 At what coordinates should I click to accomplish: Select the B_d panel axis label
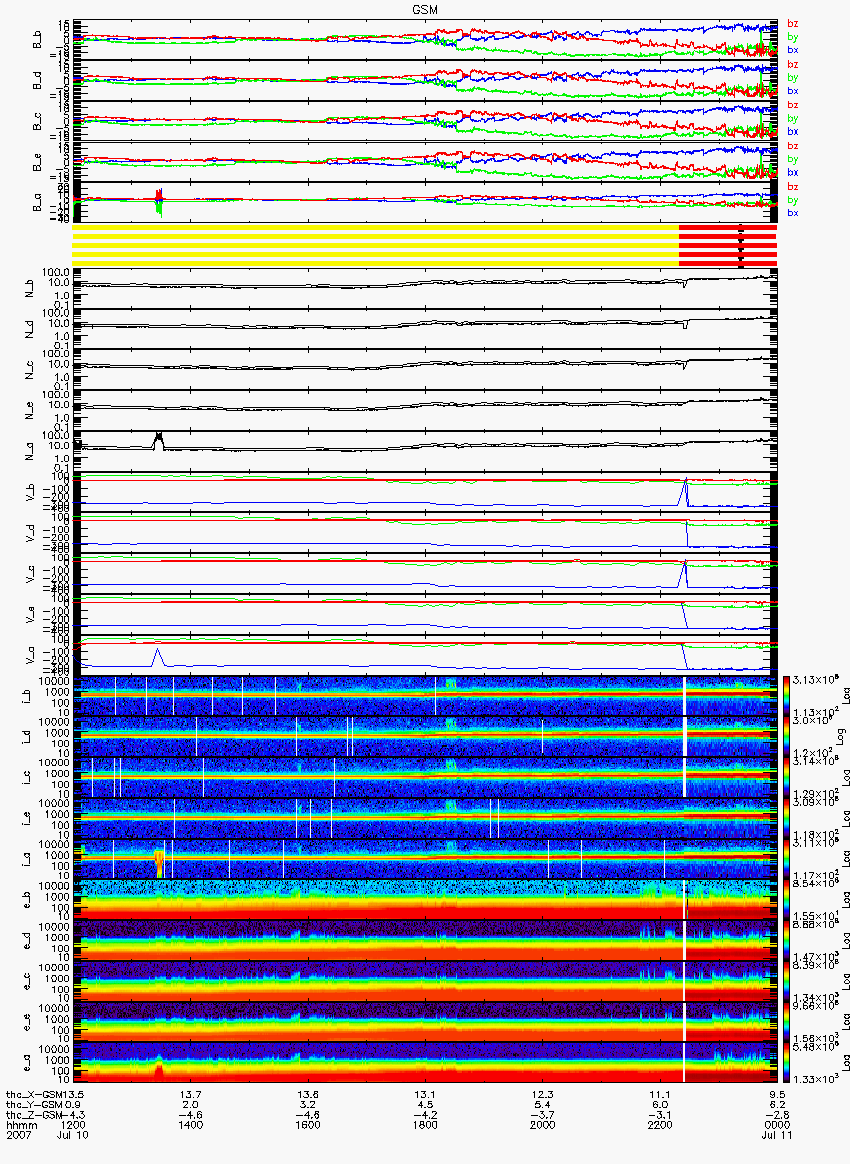click(37, 80)
